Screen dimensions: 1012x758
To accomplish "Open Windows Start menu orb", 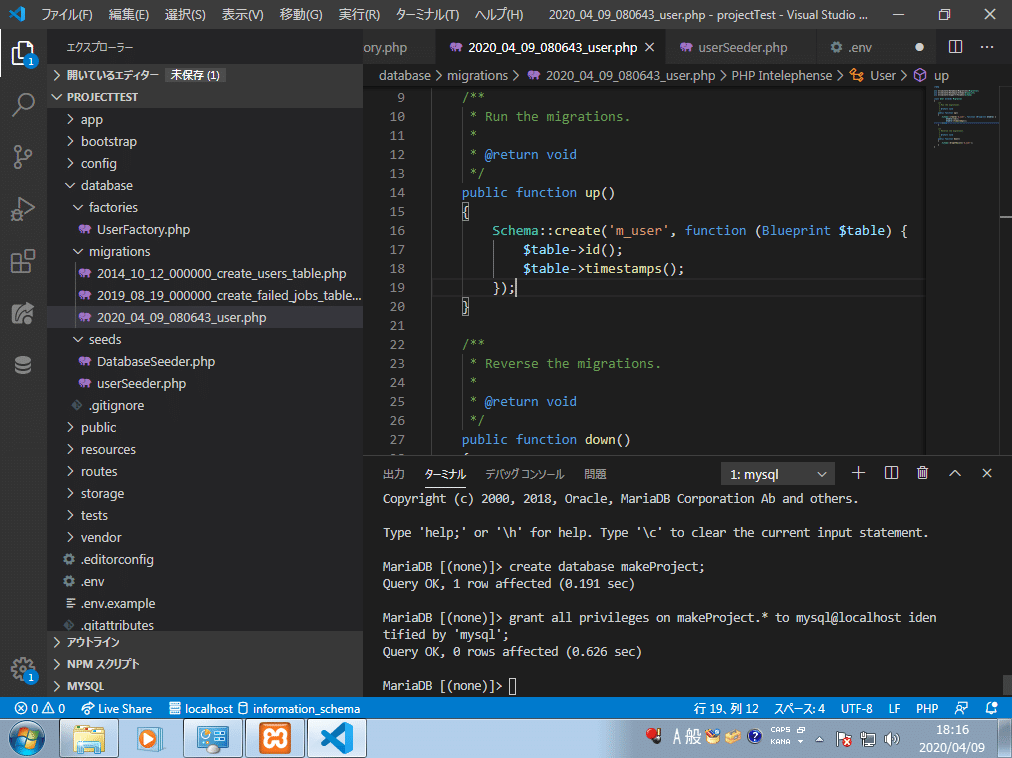I will (x=26, y=738).
